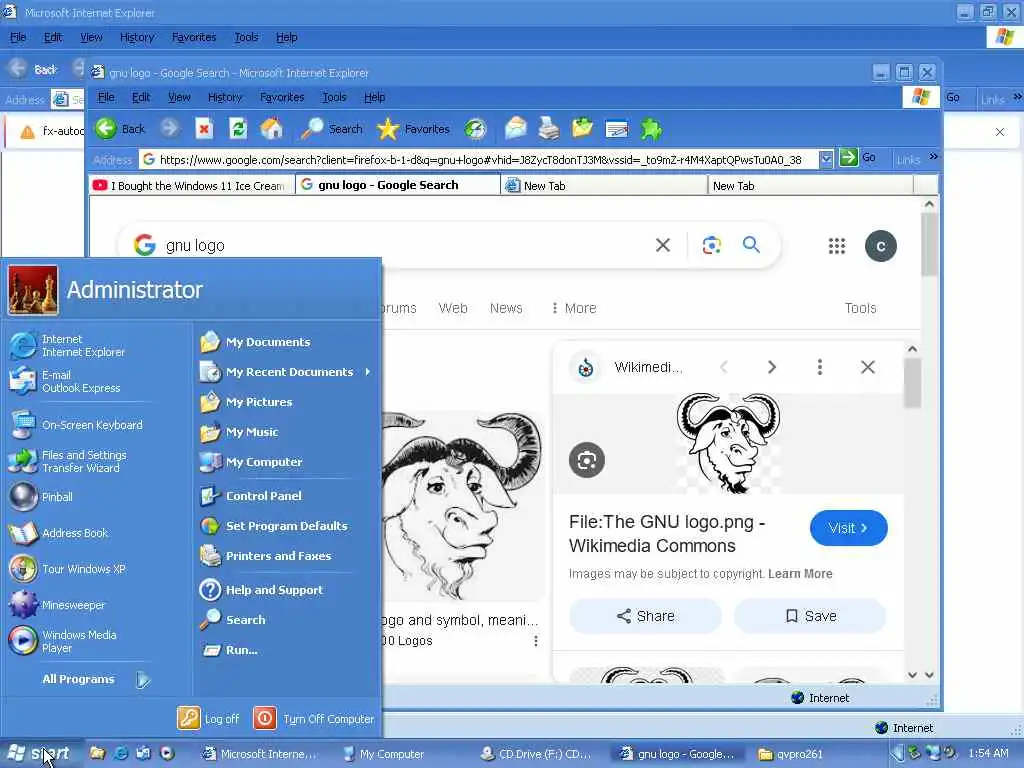Screen dimensions: 1024x768
Task: Click three-dot options under 1000 Logos result
Action: pyautogui.click(x=536, y=641)
